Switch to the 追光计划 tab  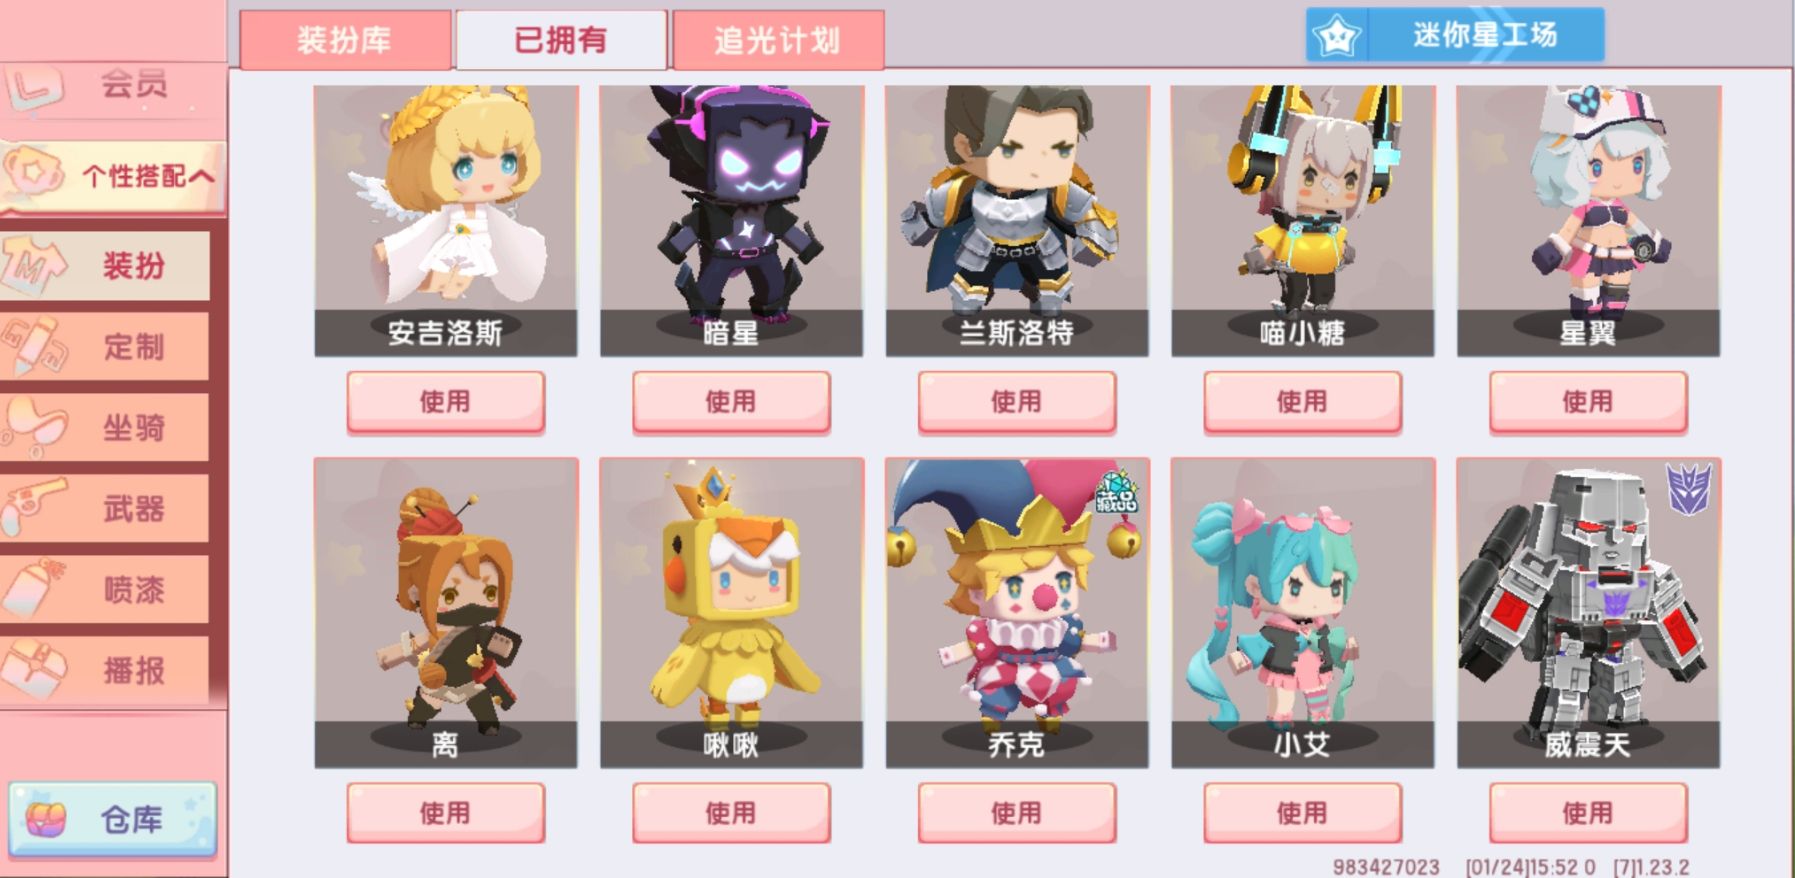[778, 40]
